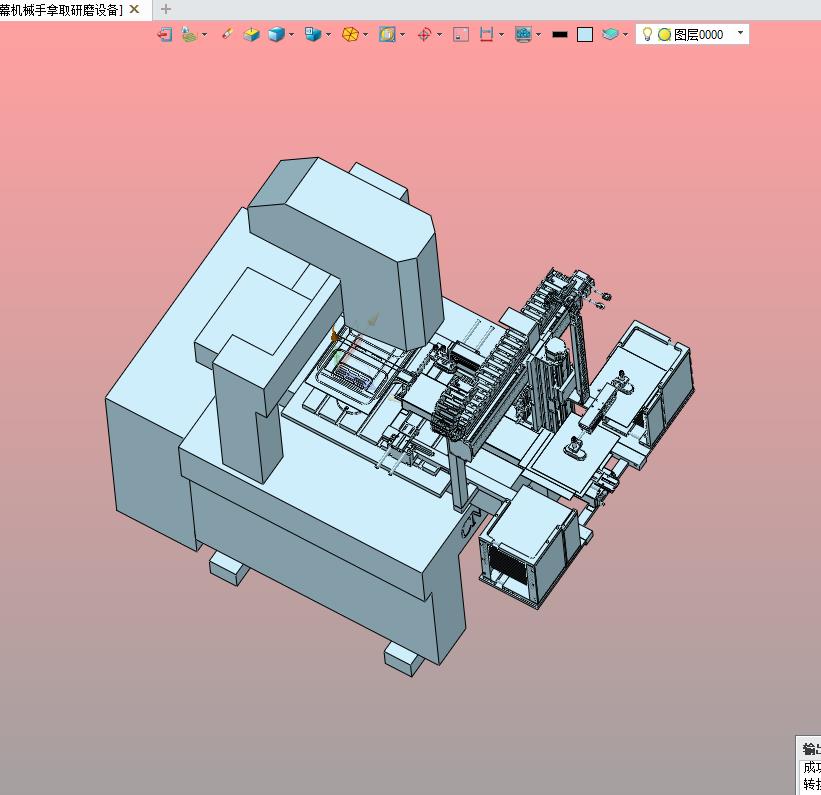Click the 图层0000 layer name text

click(x=698, y=35)
